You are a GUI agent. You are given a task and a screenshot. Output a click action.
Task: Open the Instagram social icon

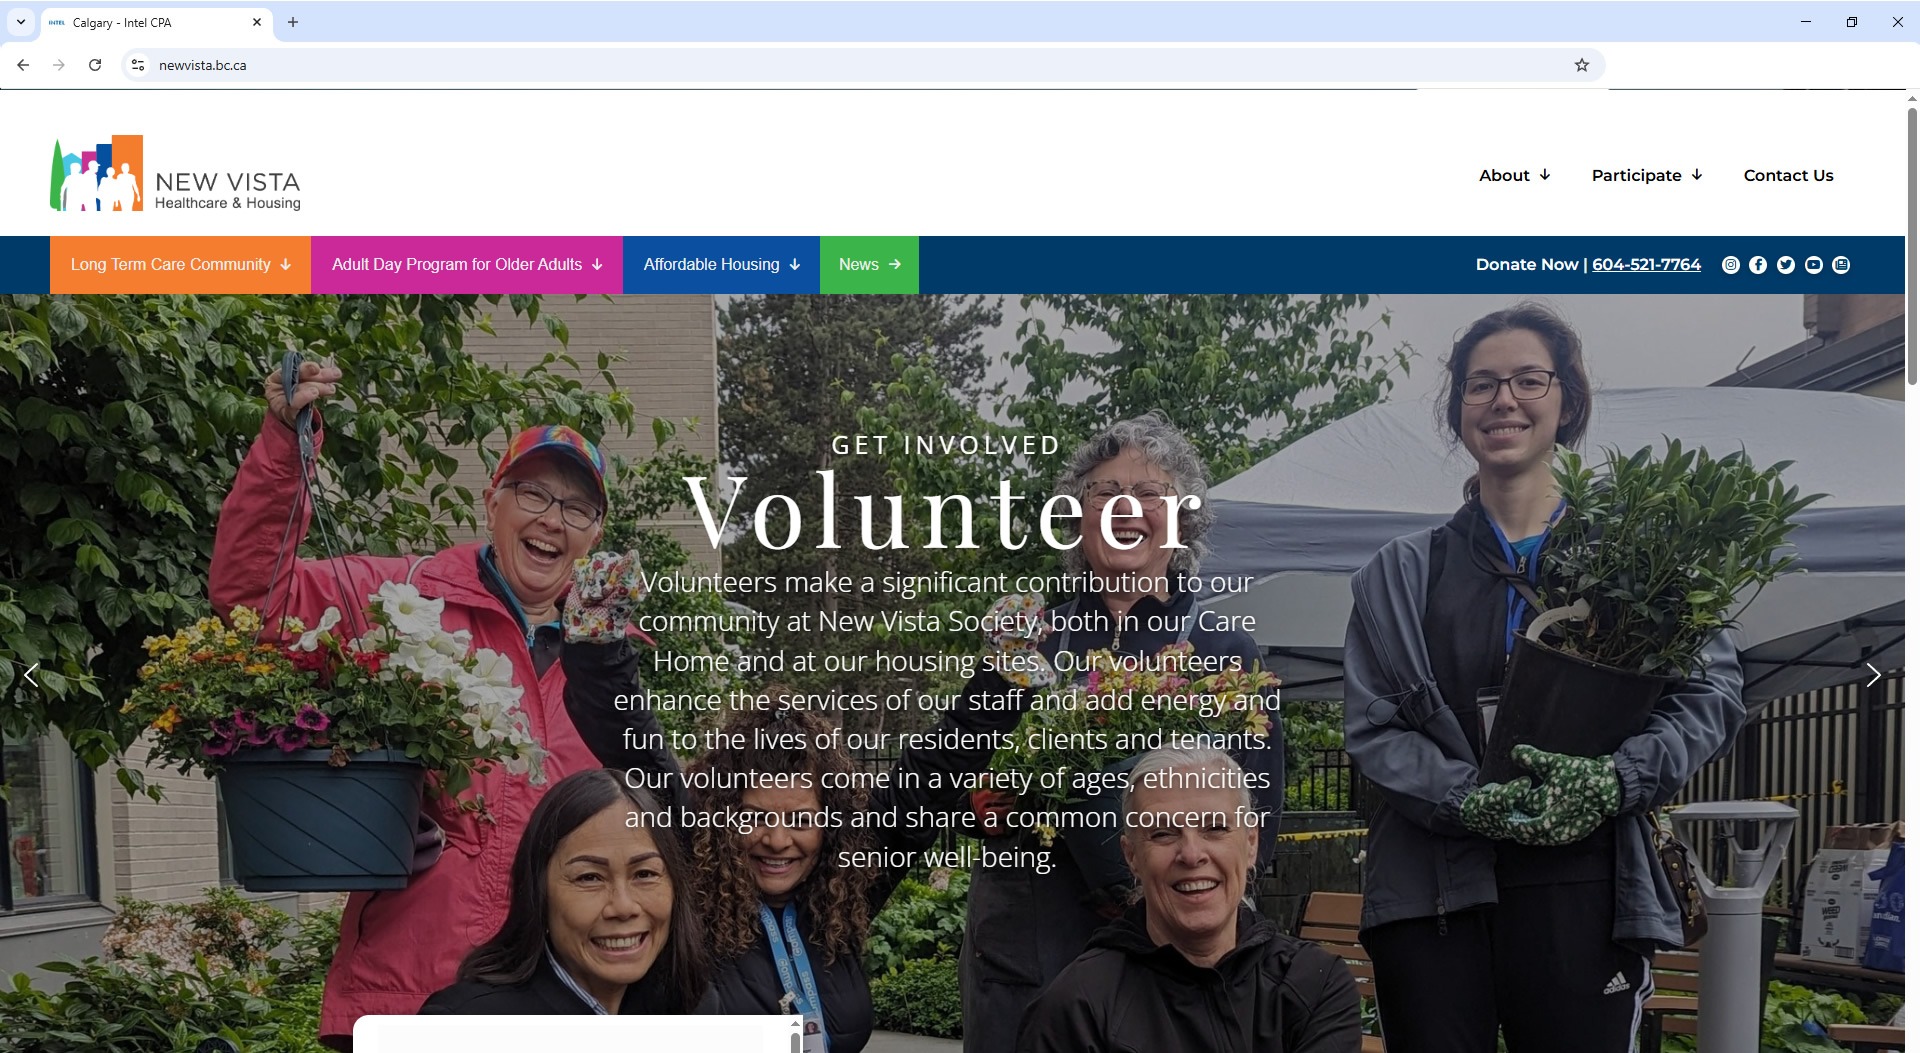[1730, 265]
